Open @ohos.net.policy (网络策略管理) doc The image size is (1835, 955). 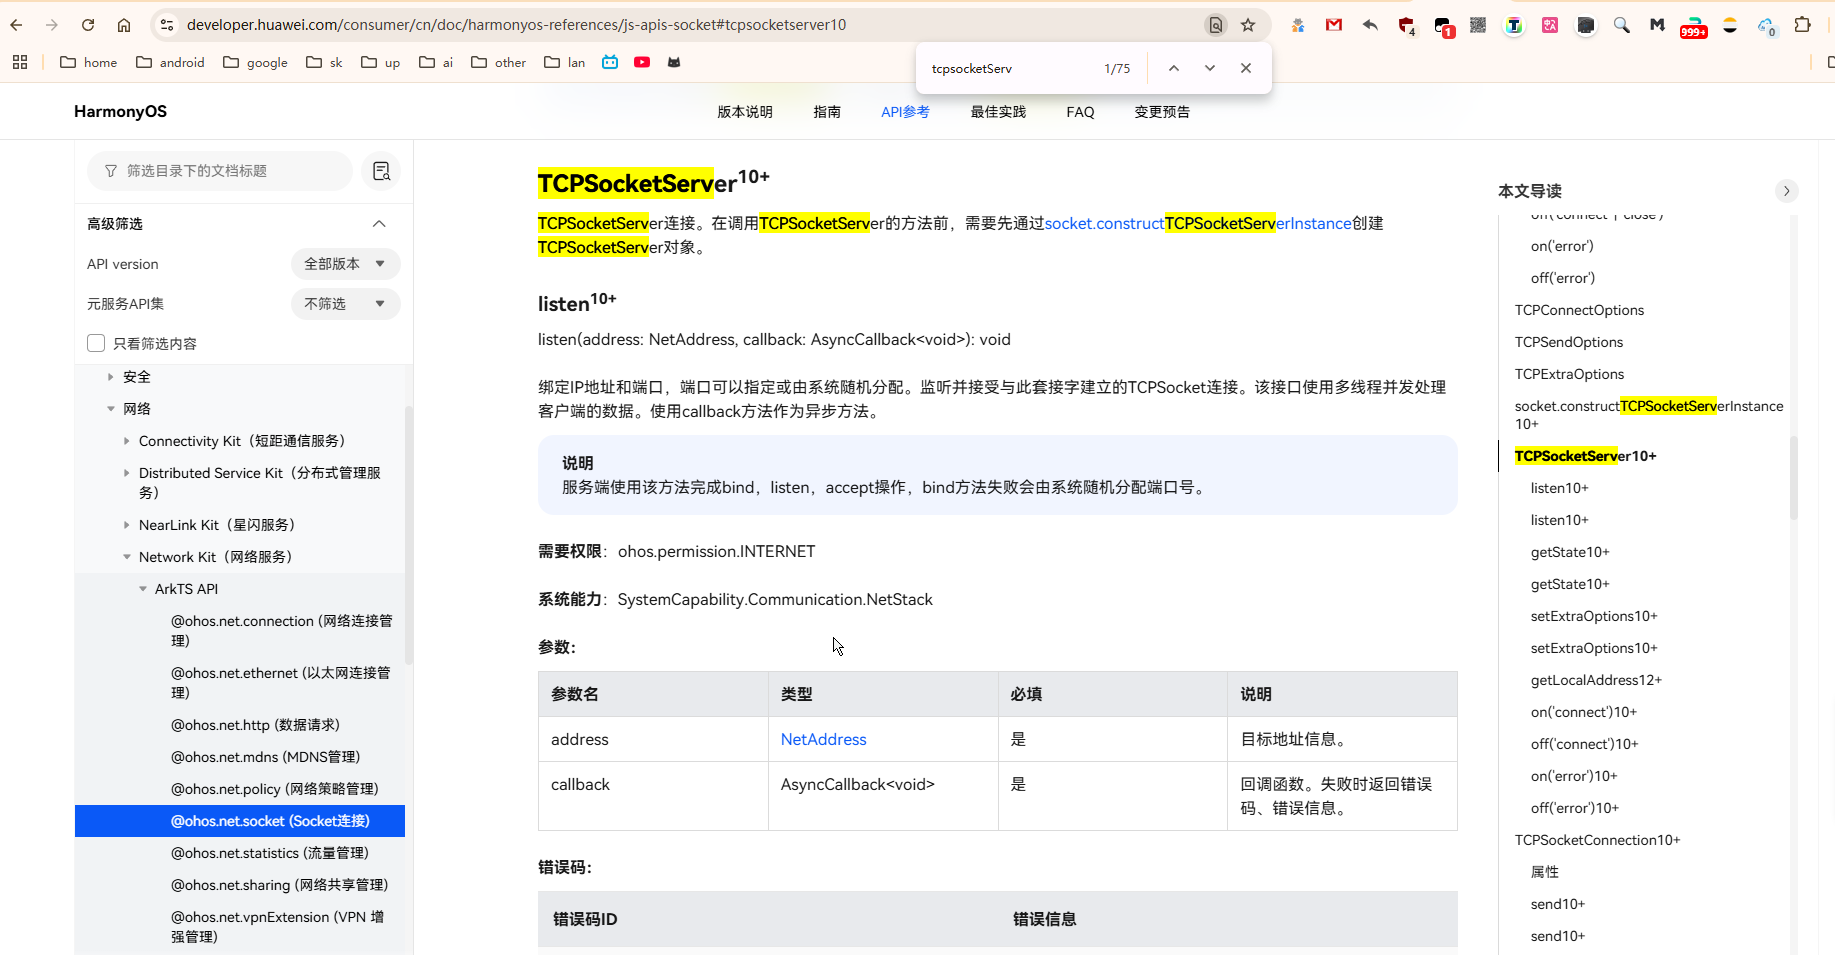point(274,789)
